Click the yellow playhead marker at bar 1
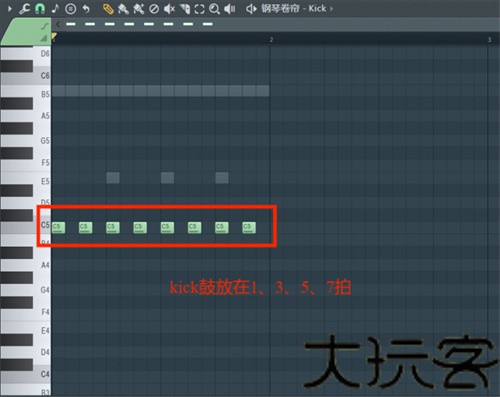This screenshot has height=397, width=500. (54, 36)
